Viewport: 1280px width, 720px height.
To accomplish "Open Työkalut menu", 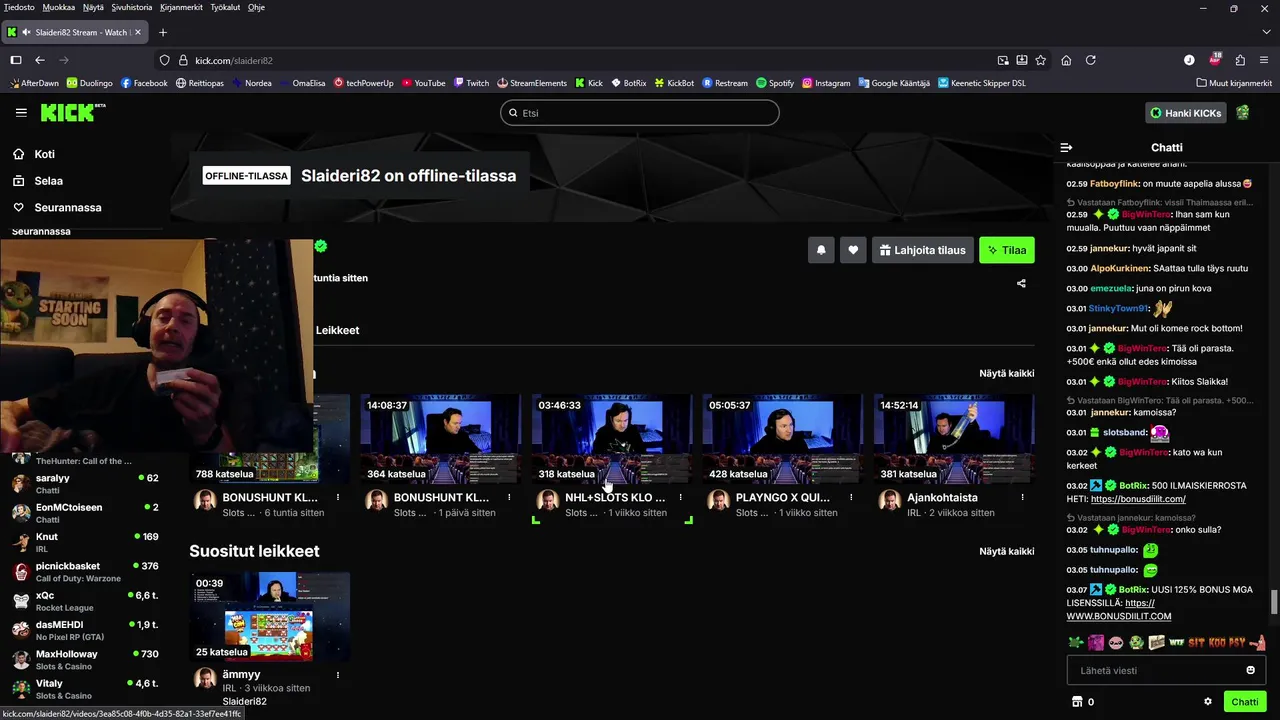I will coord(225,7).
